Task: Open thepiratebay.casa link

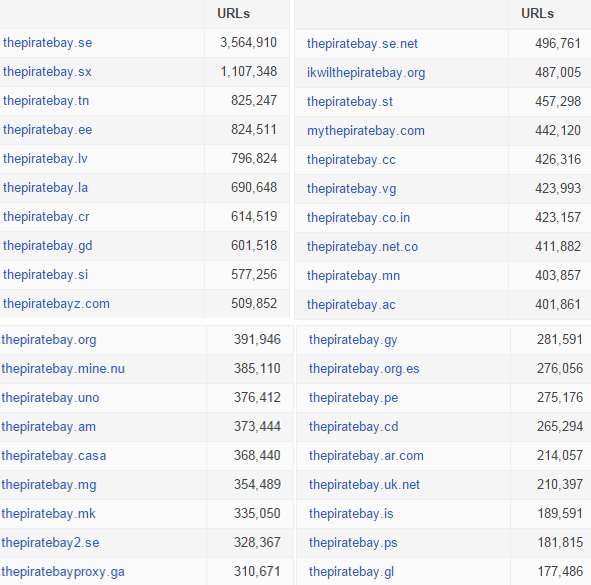Action: tap(54, 456)
